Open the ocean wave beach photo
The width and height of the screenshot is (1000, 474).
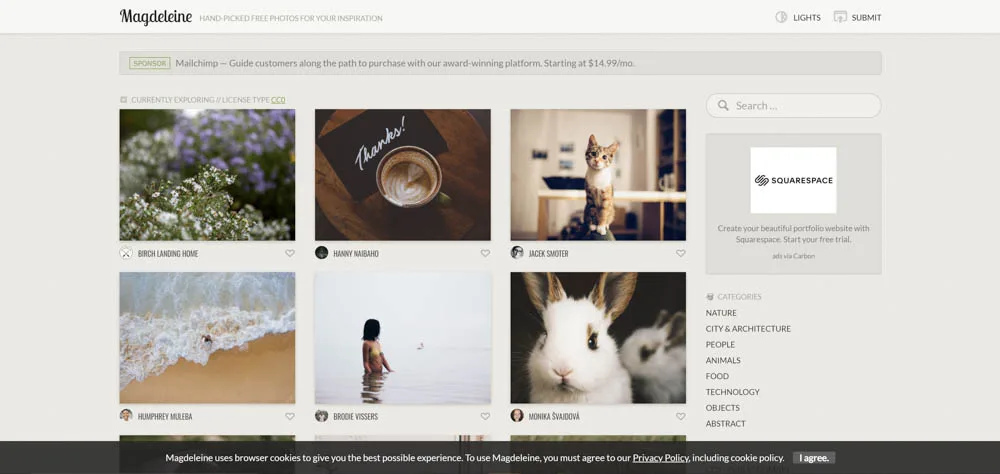point(207,338)
